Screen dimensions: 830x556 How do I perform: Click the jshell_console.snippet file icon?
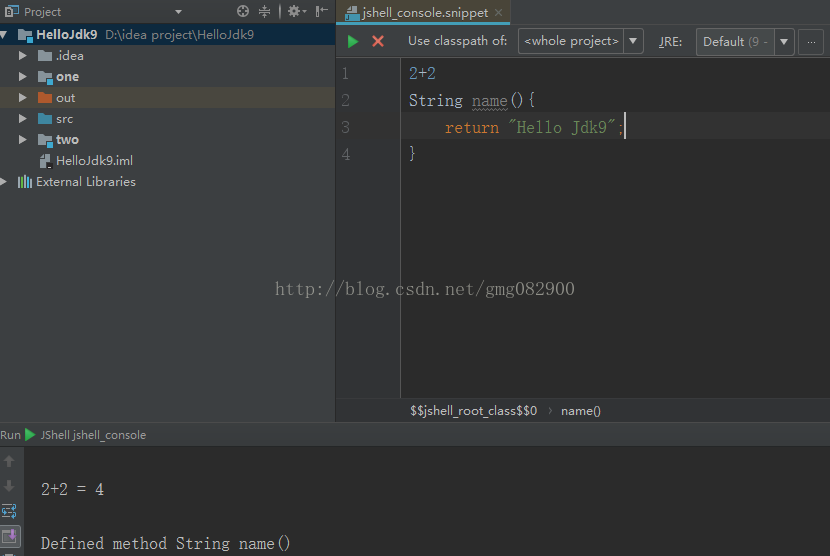(x=352, y=13)
